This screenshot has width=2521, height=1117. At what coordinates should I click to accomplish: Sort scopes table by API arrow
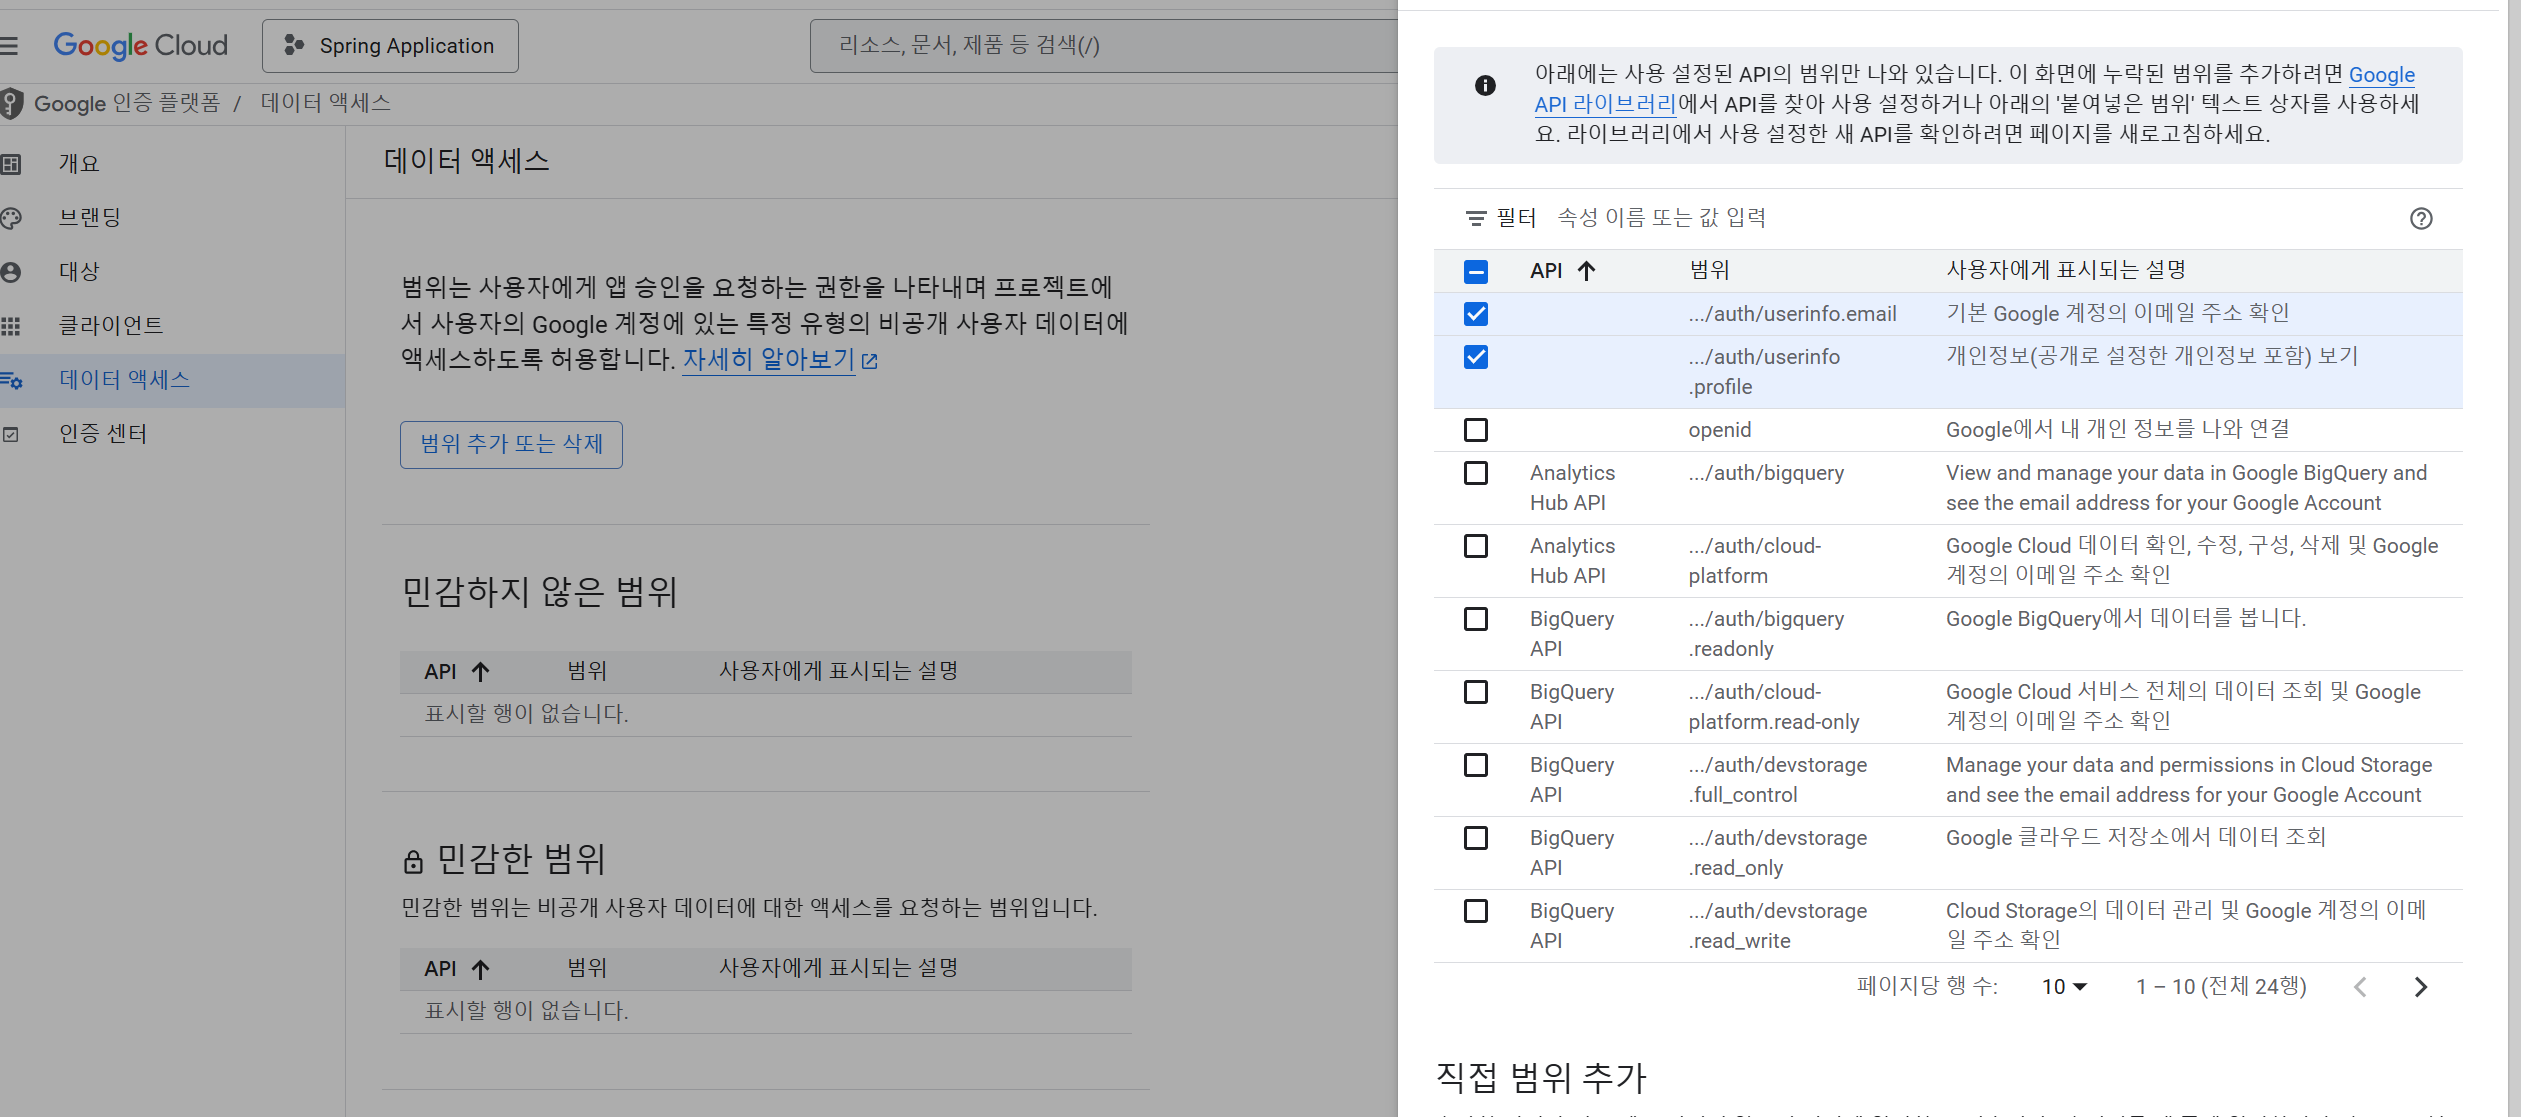click(1586, 270)
